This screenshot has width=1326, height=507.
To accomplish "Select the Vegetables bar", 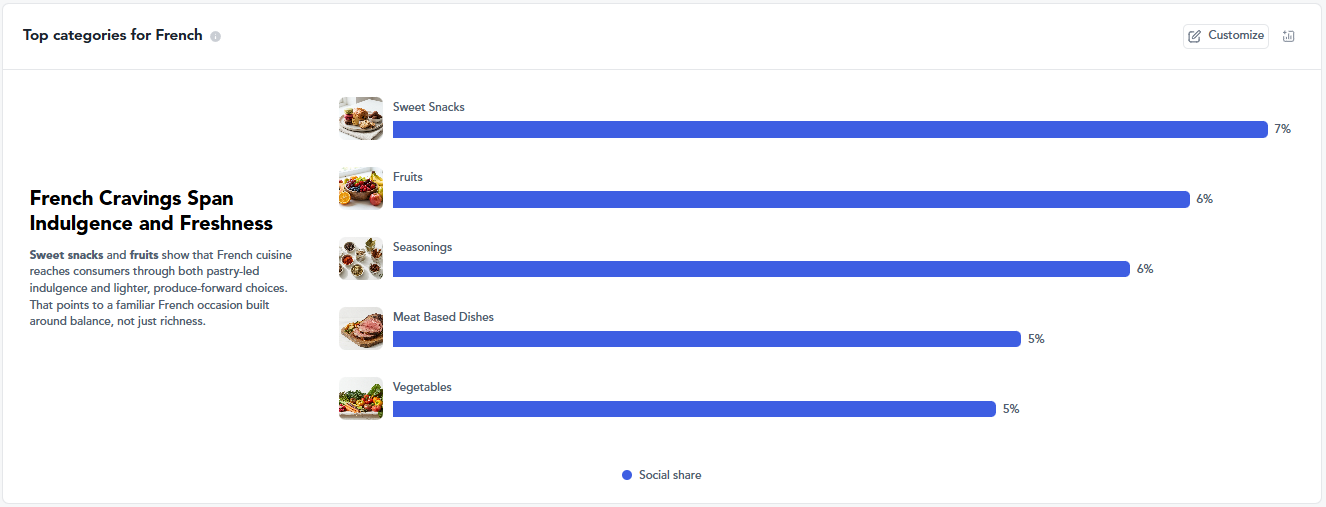I will coord(694,409).
